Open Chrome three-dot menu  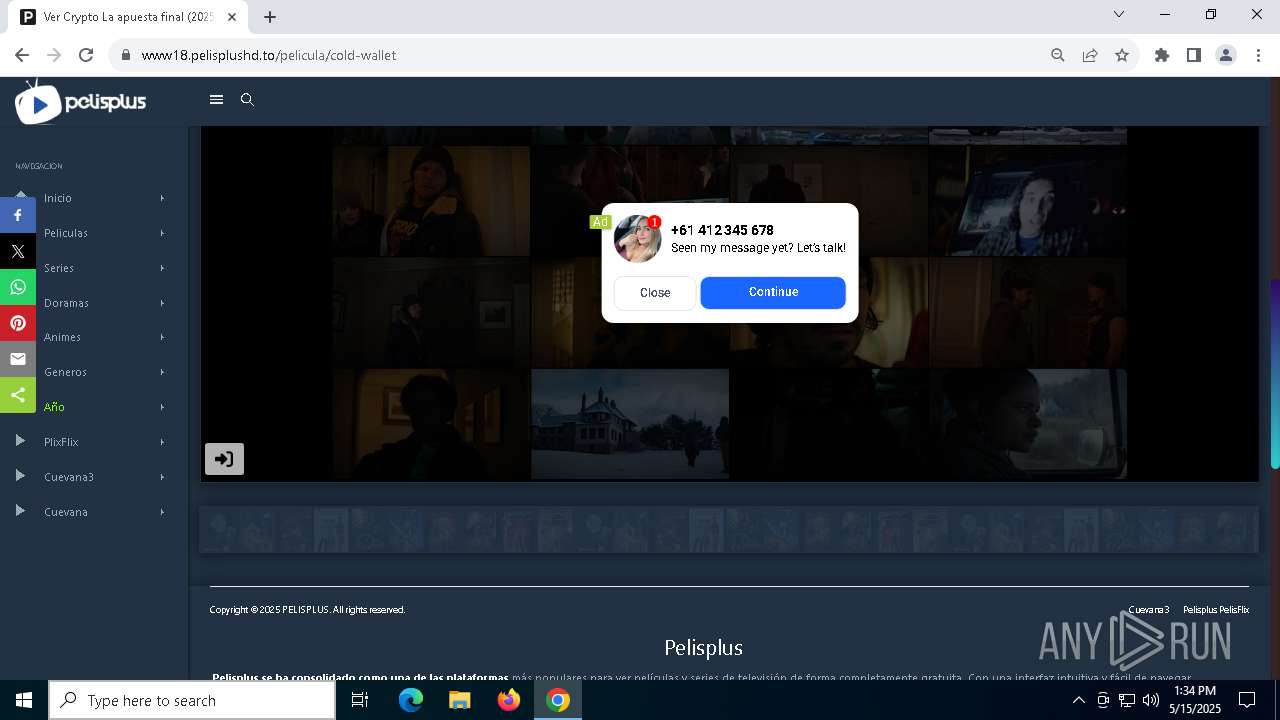(1258, 55)
